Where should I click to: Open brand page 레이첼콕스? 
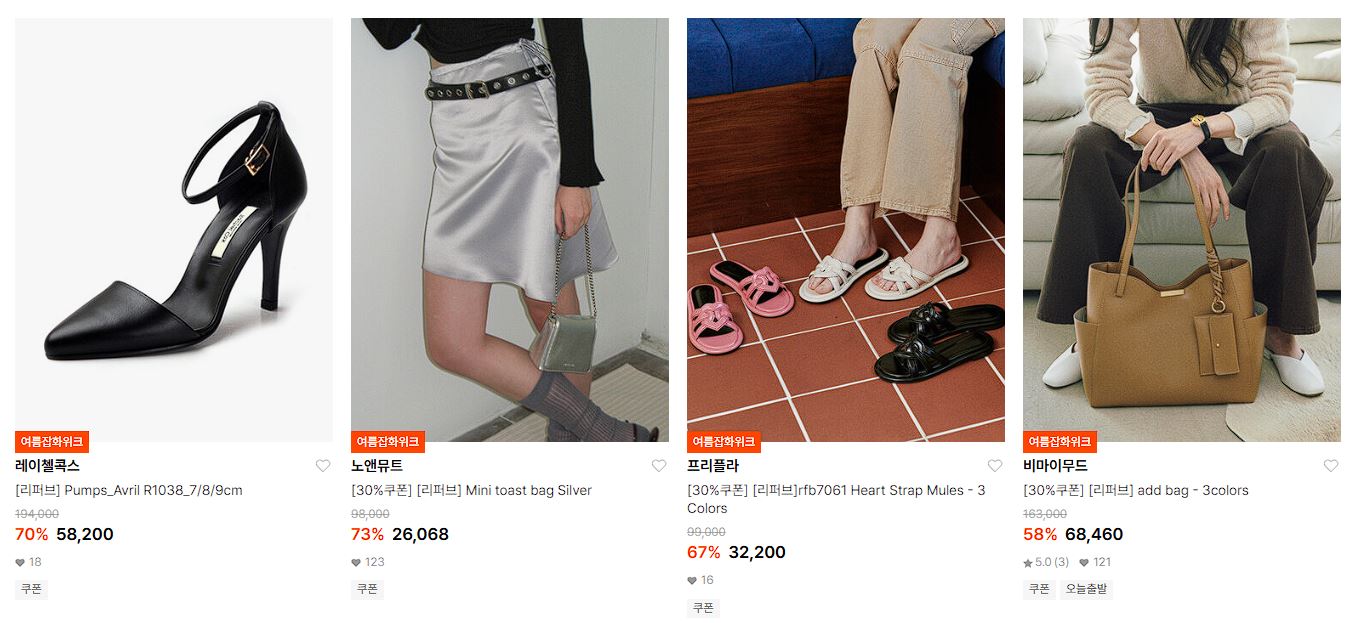point(47,466)
